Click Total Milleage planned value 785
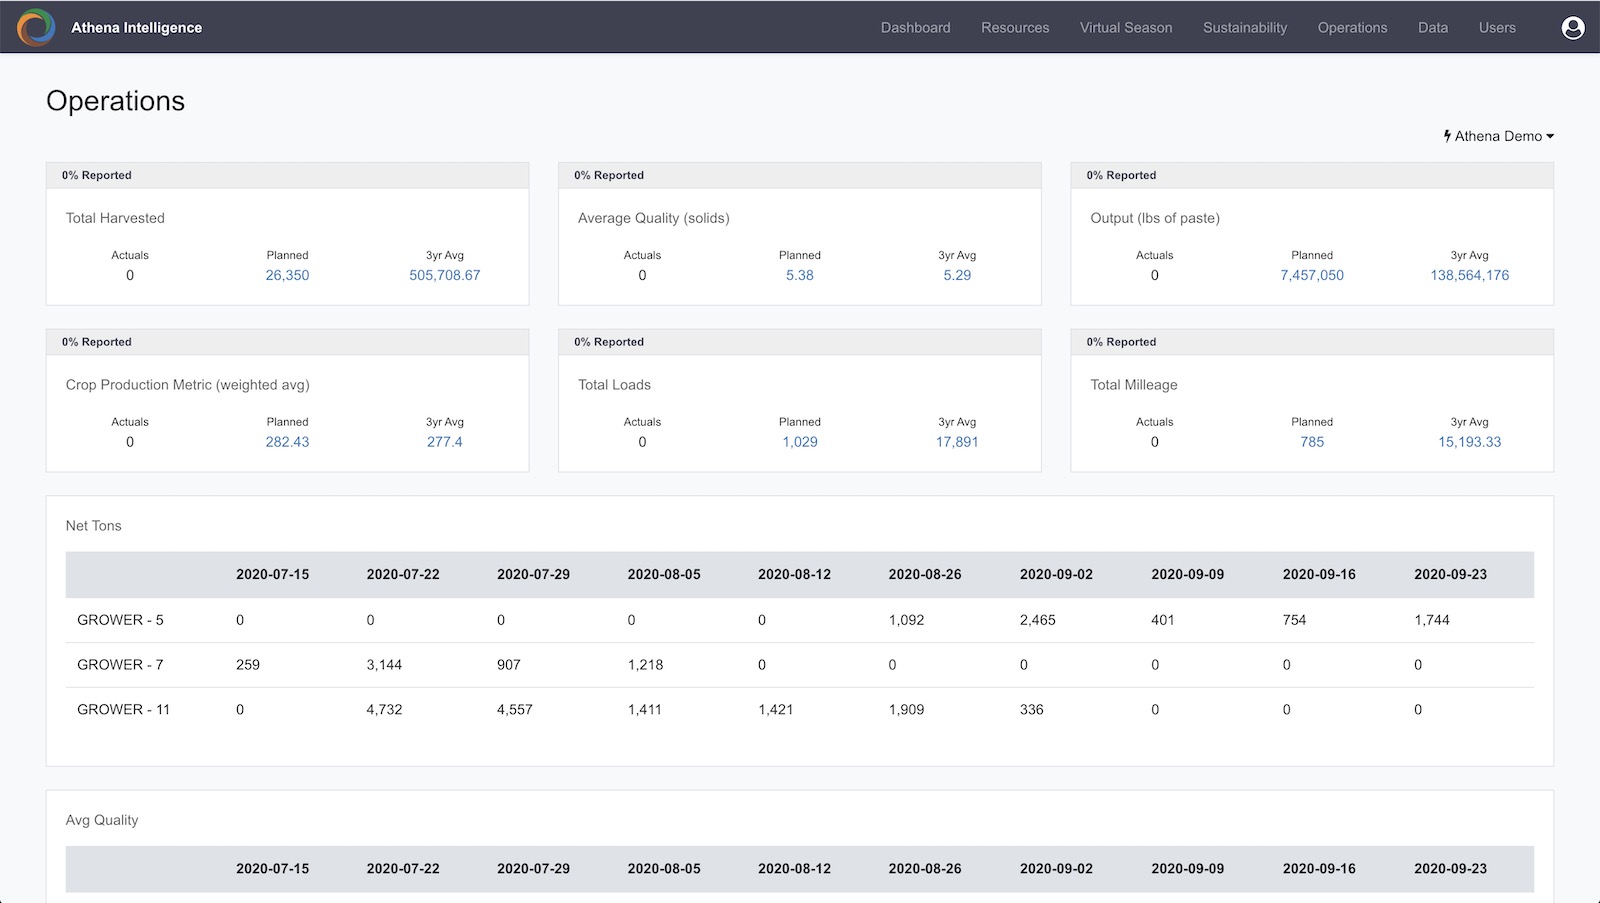This screenshot has height=903, width=1600. click(x=1312, y=442)
